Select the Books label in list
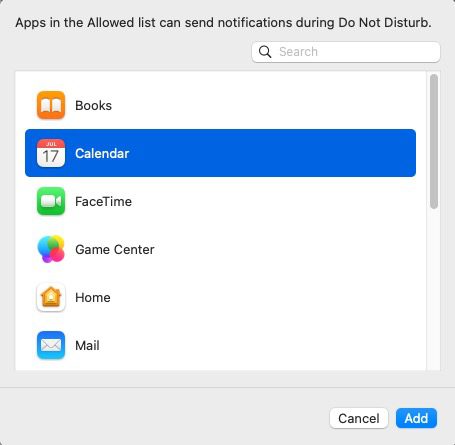This screenshot has height=445, width=455. [93, 106]
